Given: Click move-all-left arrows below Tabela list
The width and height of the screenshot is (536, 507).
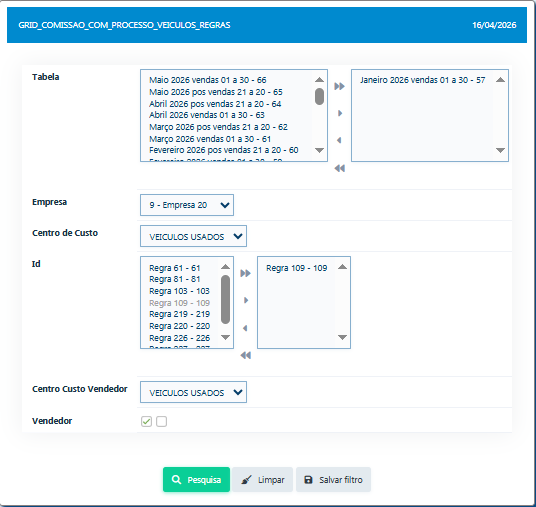Looking at the screenshot, I should pyautogui.click(x=339, y=168).
